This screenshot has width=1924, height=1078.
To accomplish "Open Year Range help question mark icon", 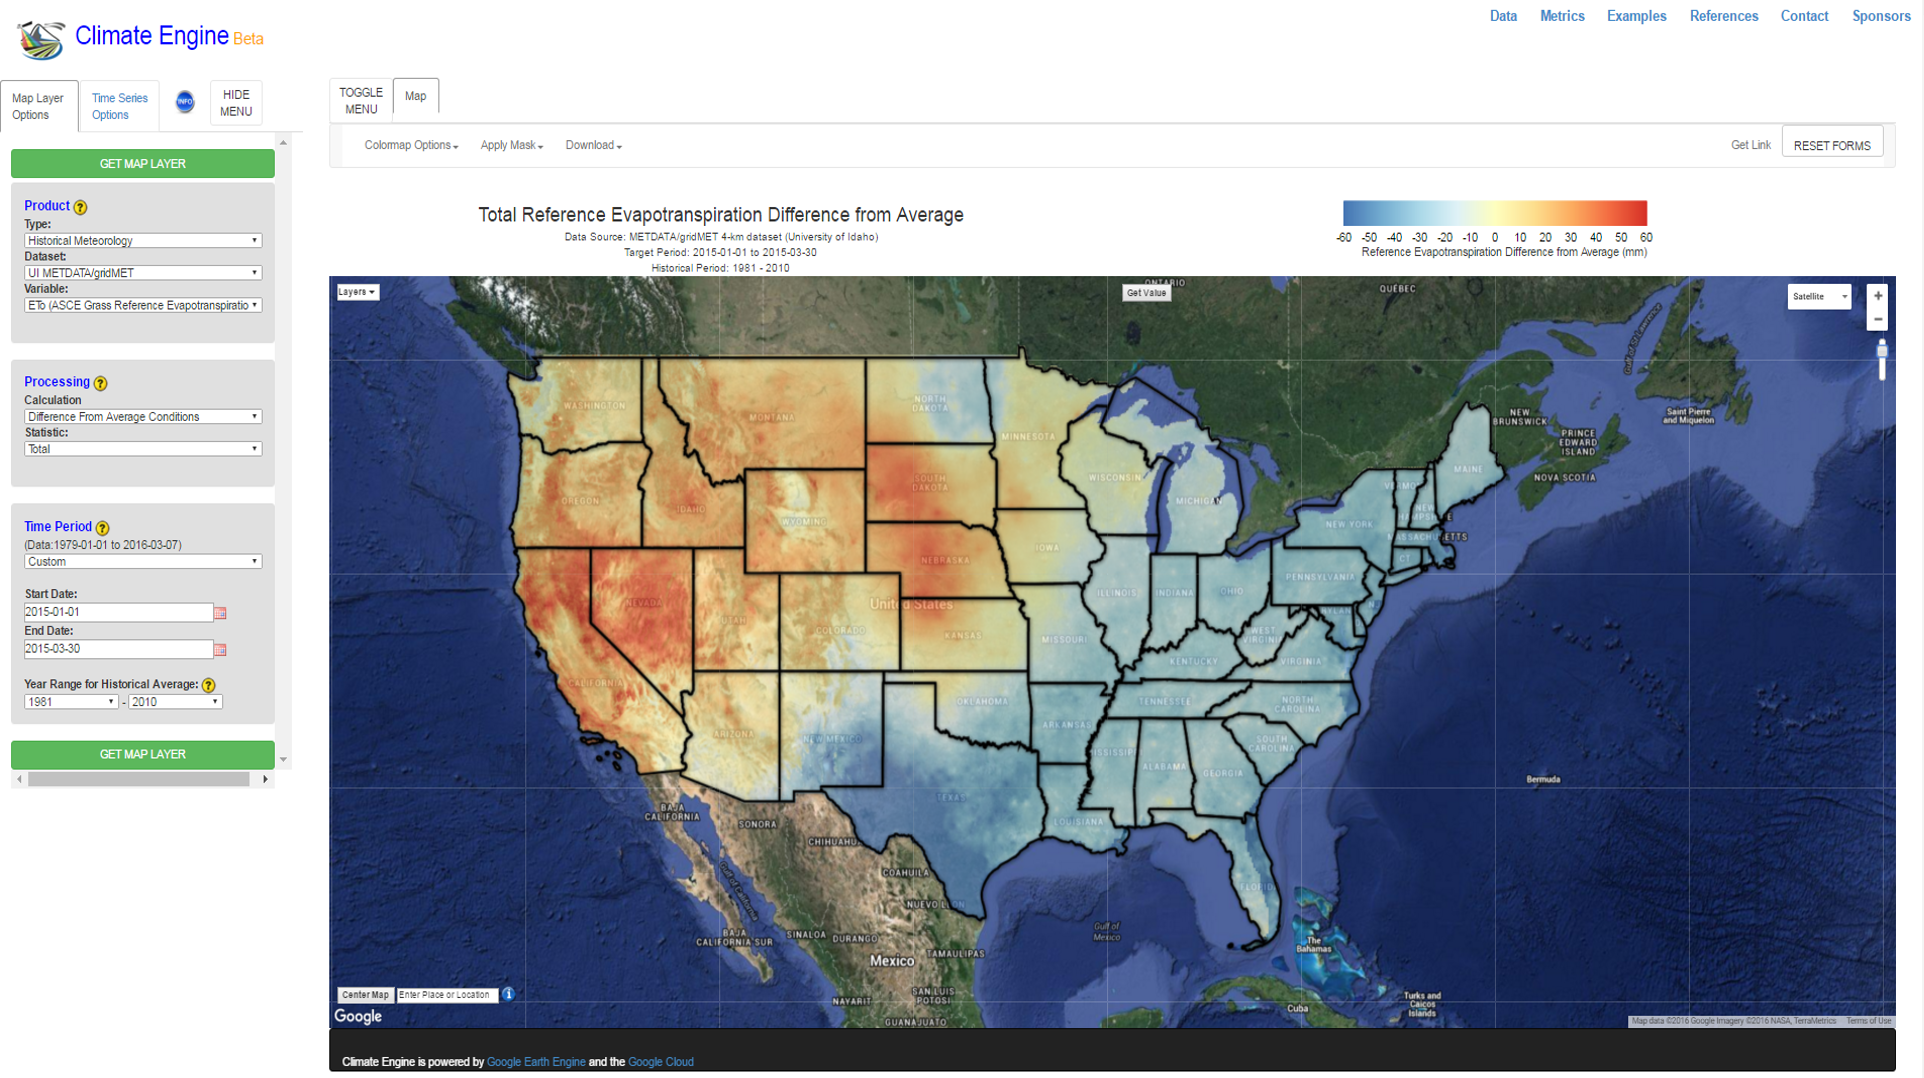I will pyautogui.click(x=208, y=685).
